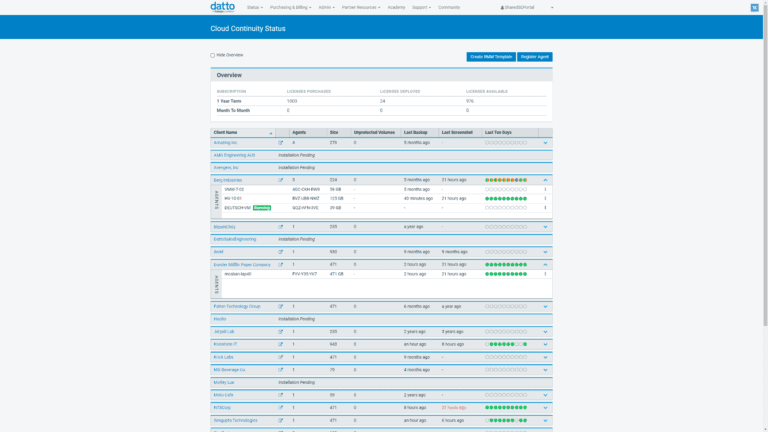Expand the first client row with 4 agents

pos(545,143)
